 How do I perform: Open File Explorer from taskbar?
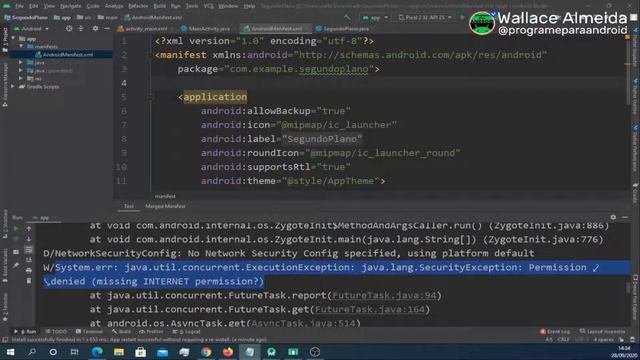tap(119, 352)
